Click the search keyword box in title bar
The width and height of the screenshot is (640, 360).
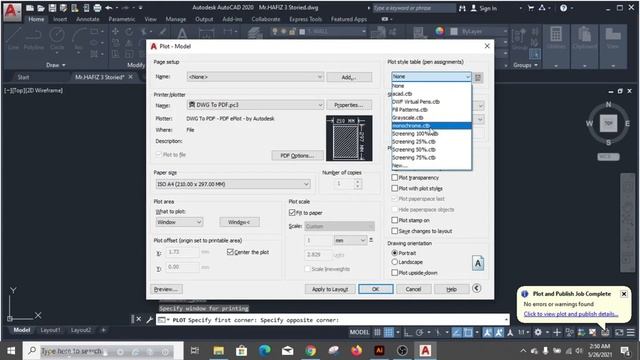413,8
